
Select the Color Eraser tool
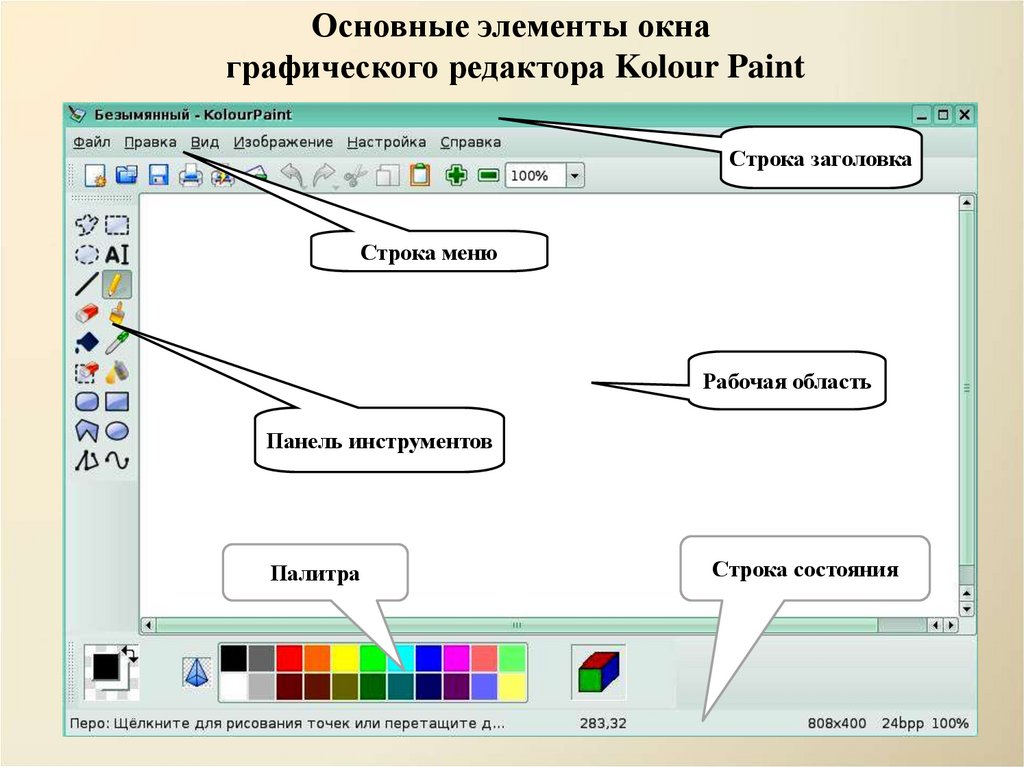click(x=86, y=372)
